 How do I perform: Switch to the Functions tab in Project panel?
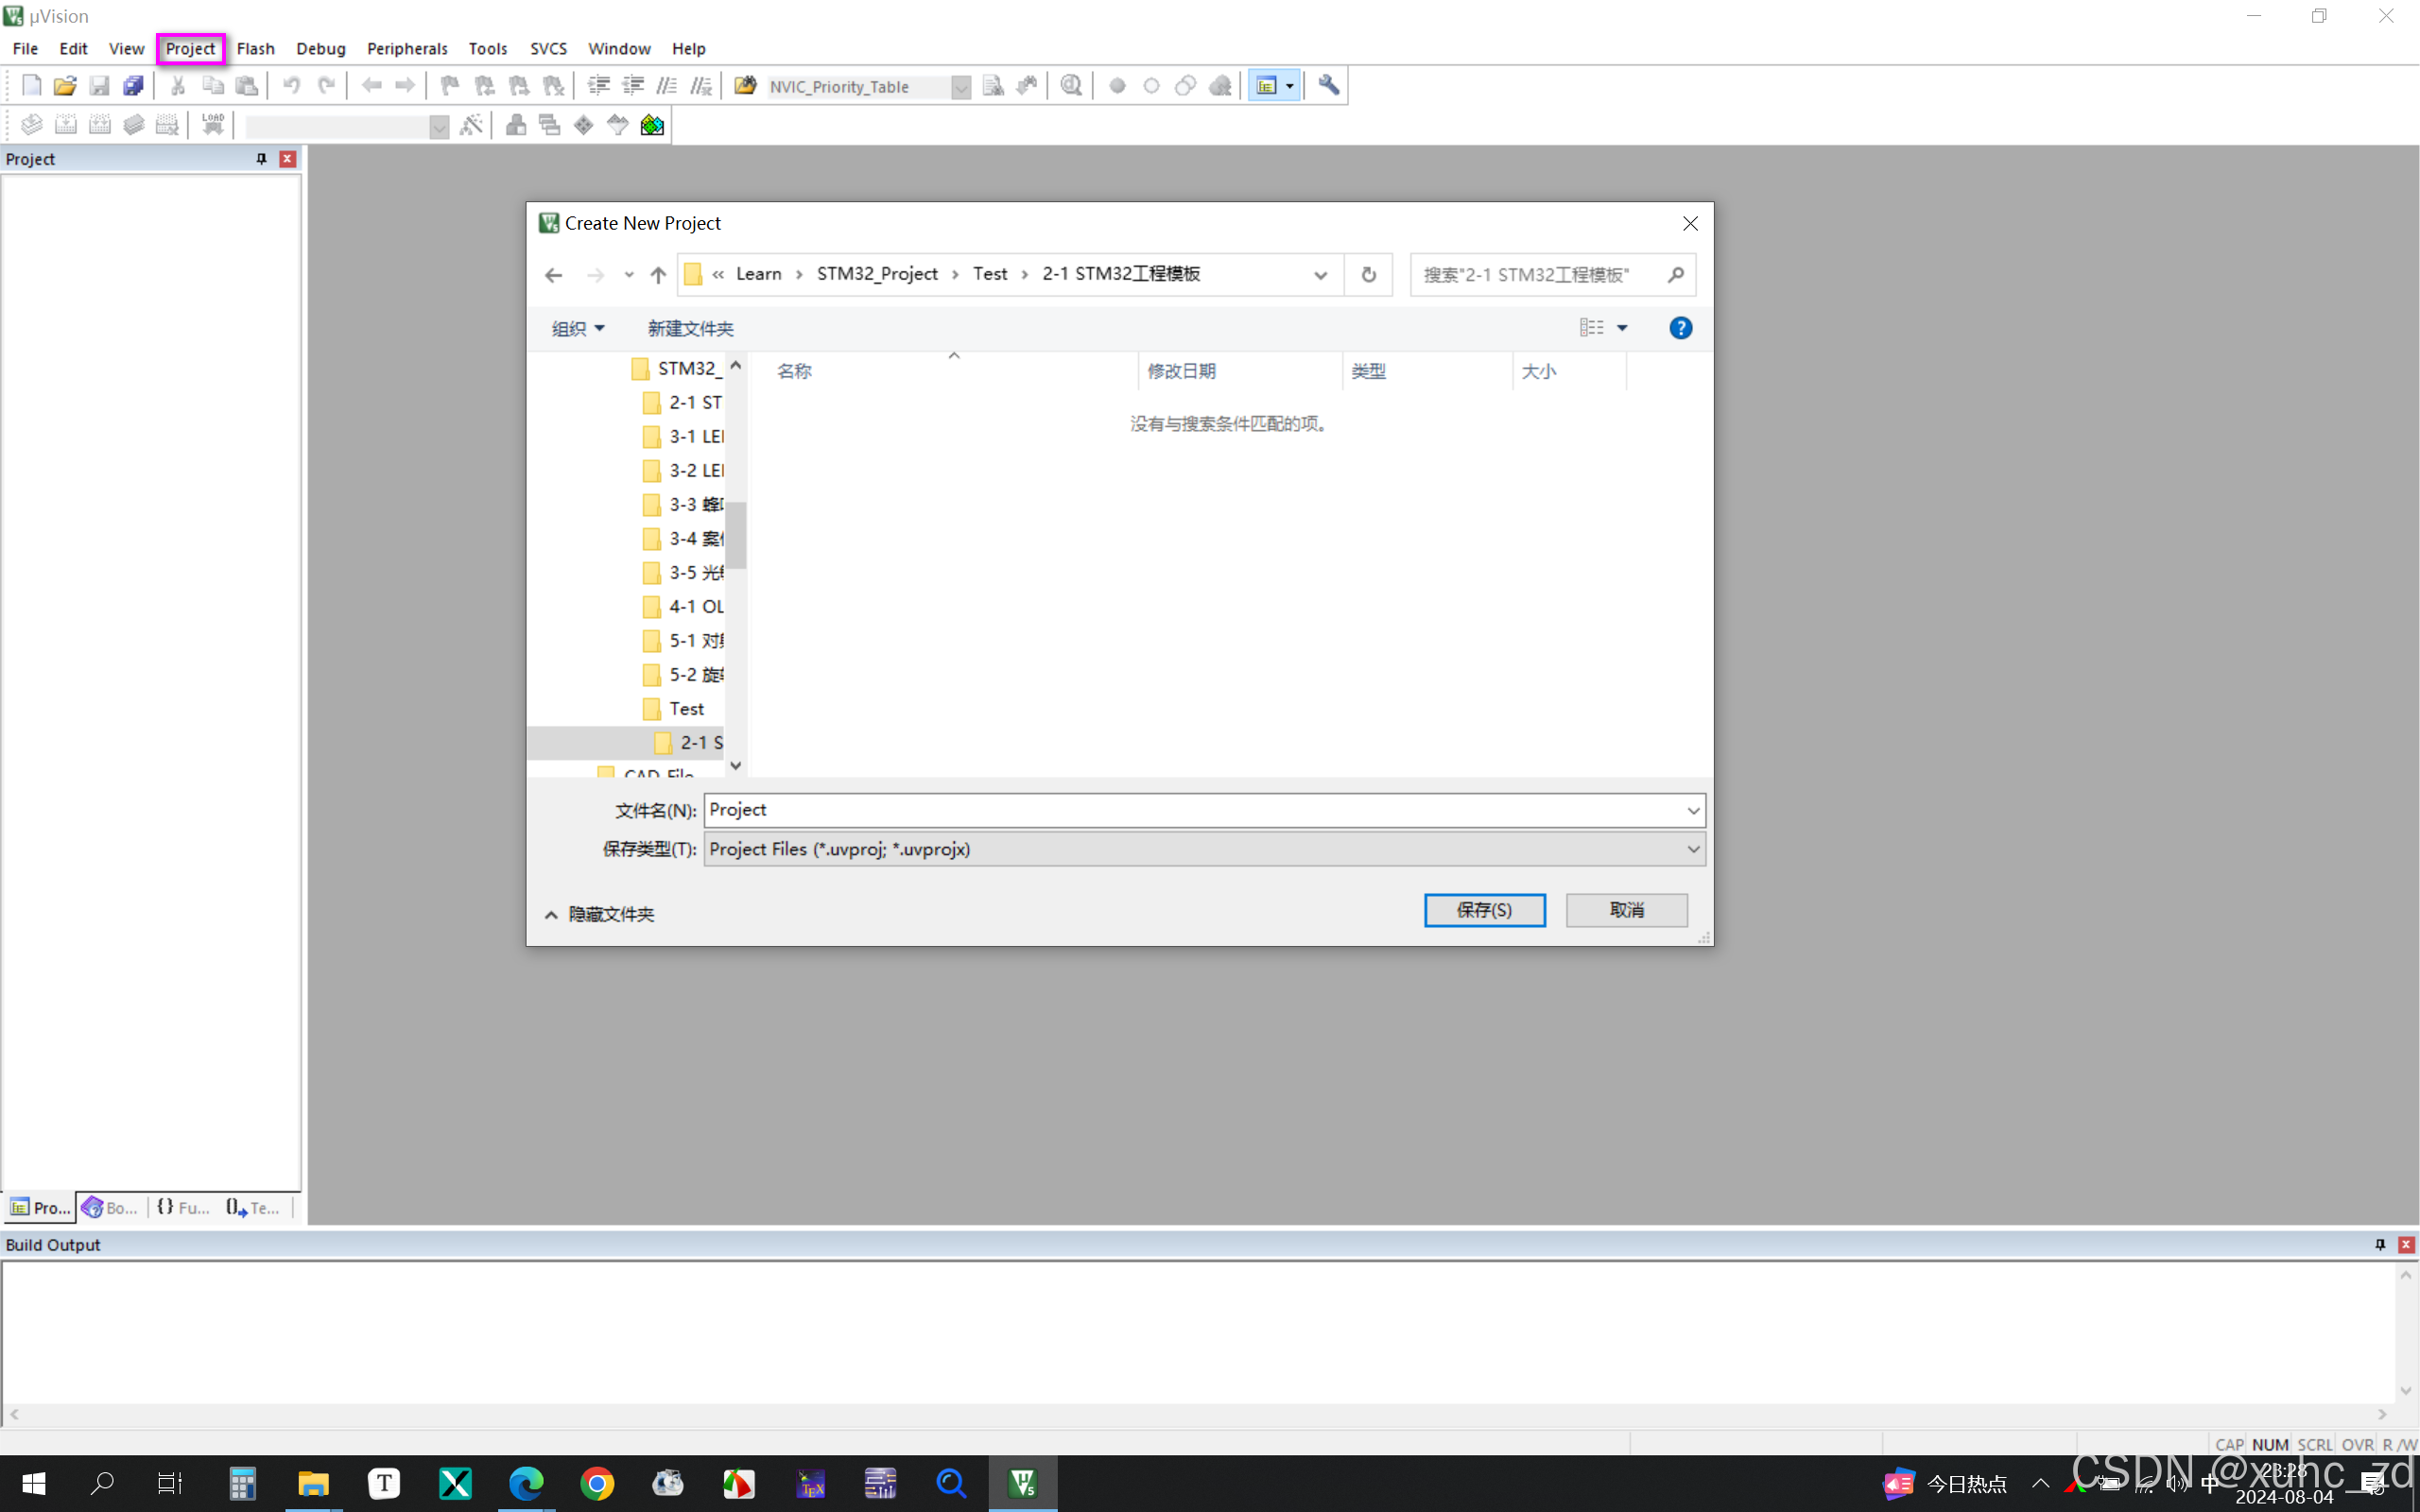tap(184, 1208)
